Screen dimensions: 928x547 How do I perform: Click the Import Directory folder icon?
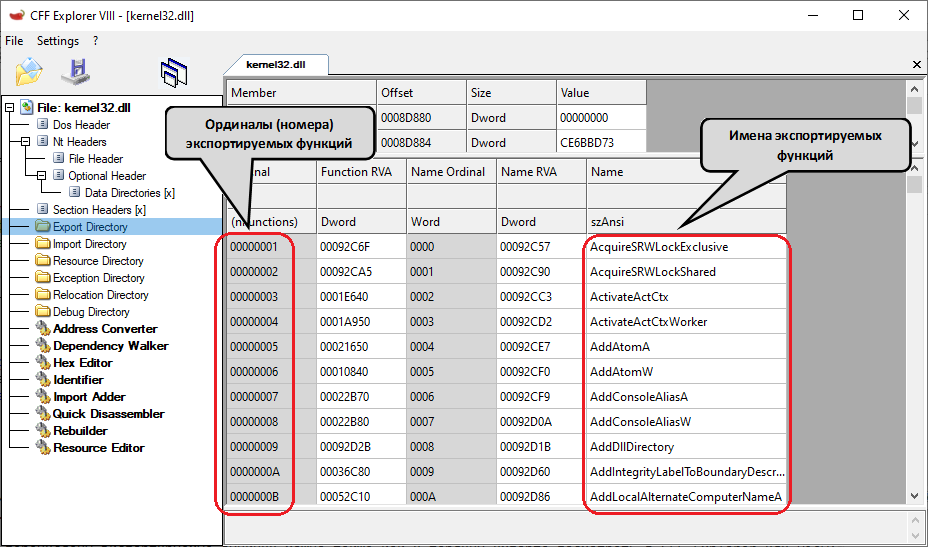43,243
